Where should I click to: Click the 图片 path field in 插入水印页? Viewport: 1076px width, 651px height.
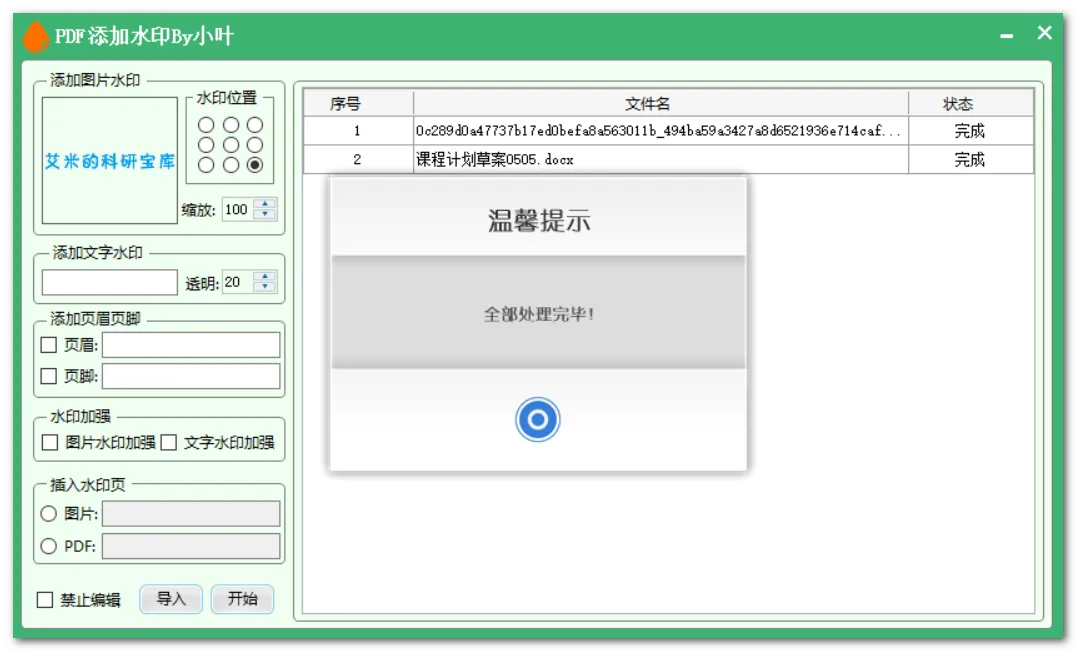click(191, 513)
